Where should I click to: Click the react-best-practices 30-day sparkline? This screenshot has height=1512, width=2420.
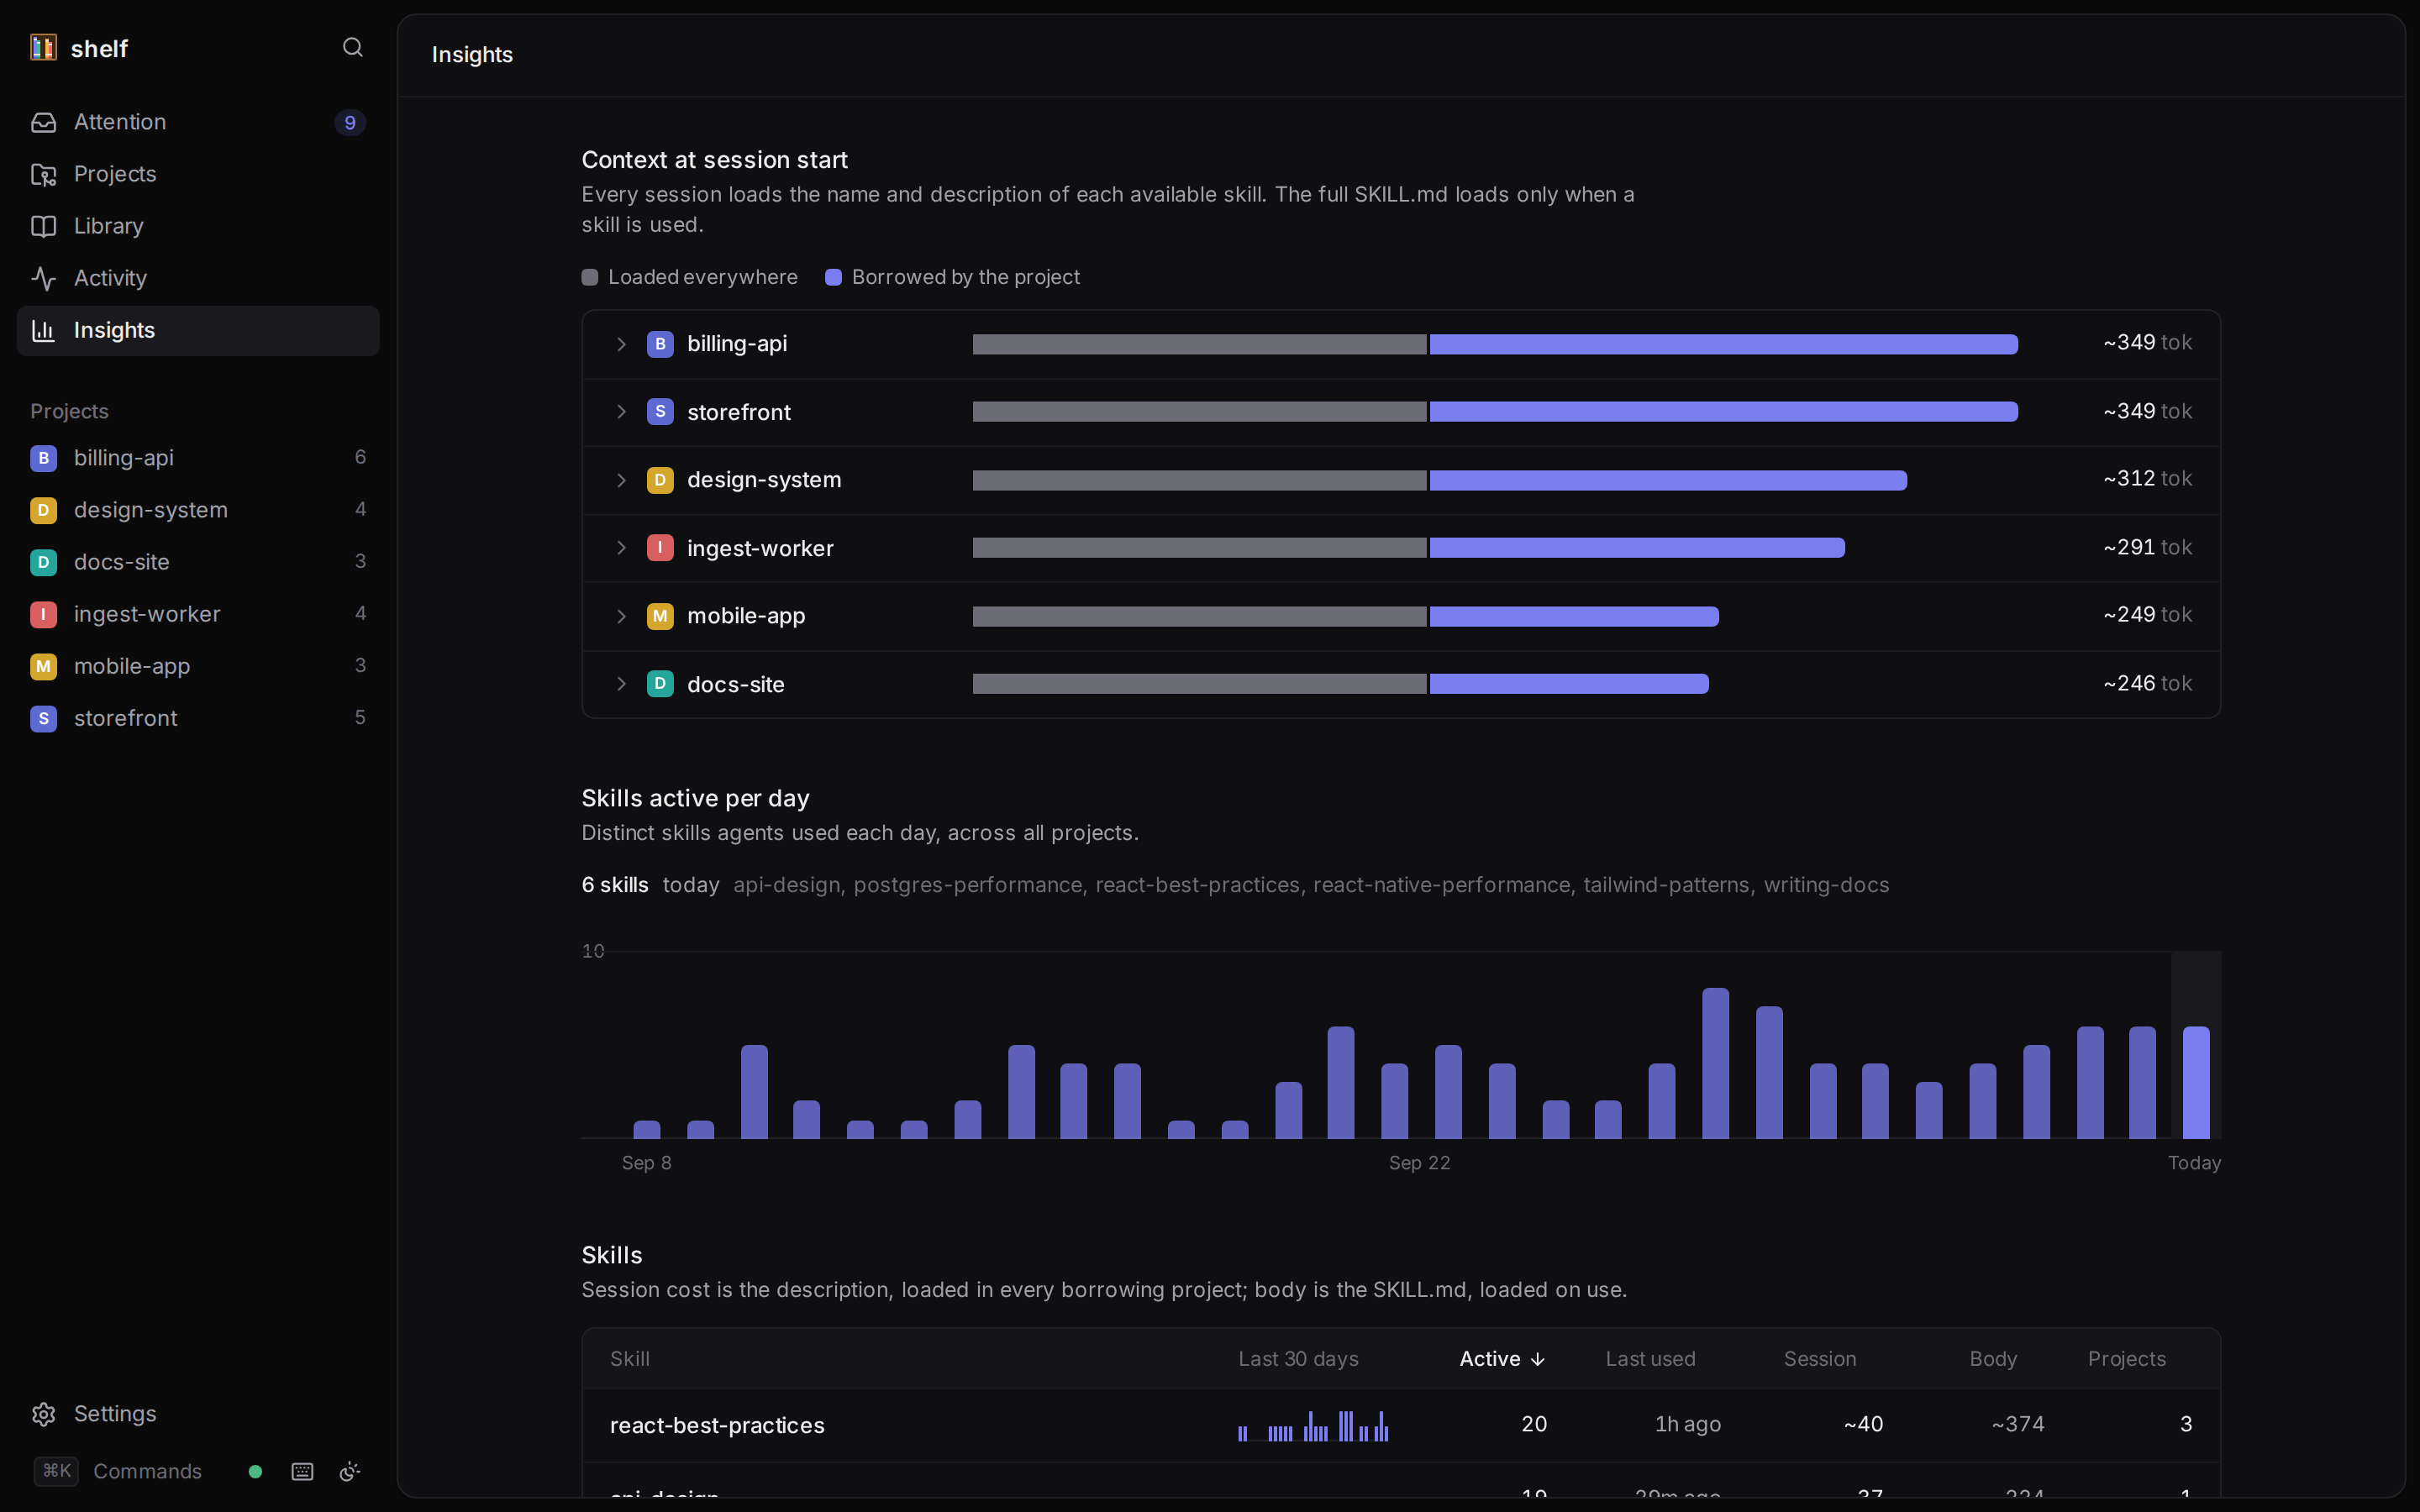point(1313,1425)
